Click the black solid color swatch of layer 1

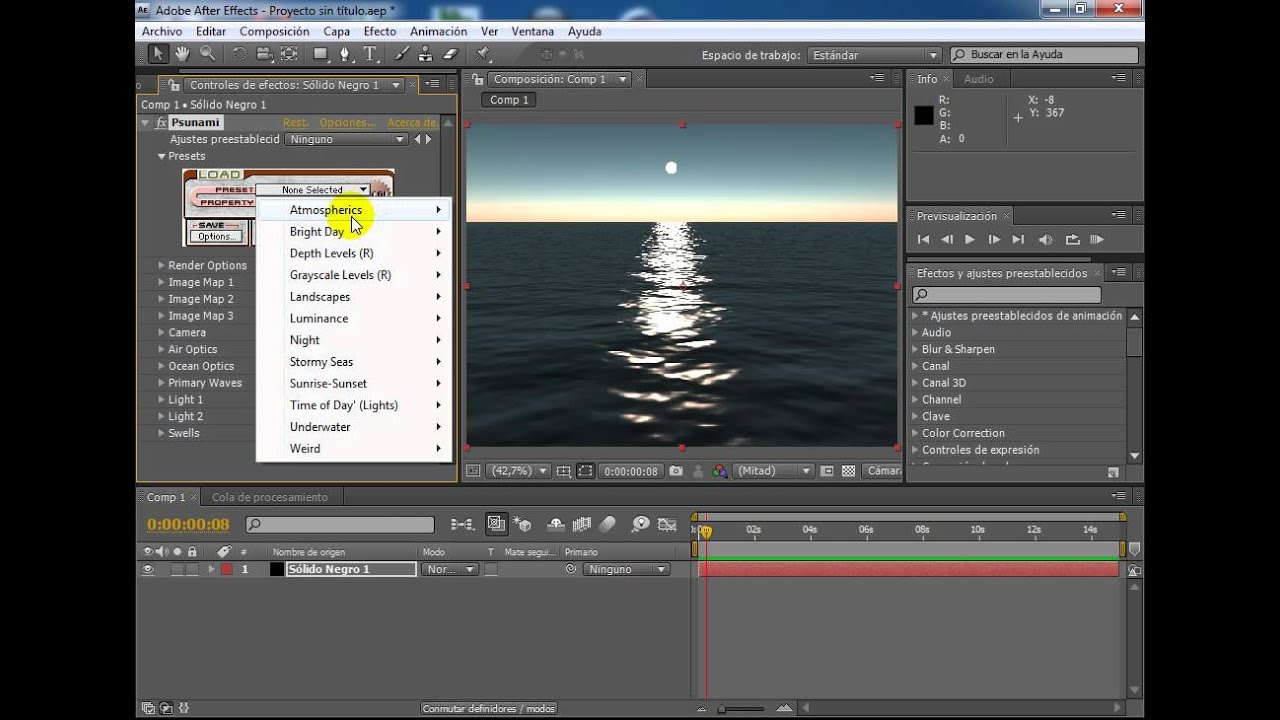(x=277, y=569)
